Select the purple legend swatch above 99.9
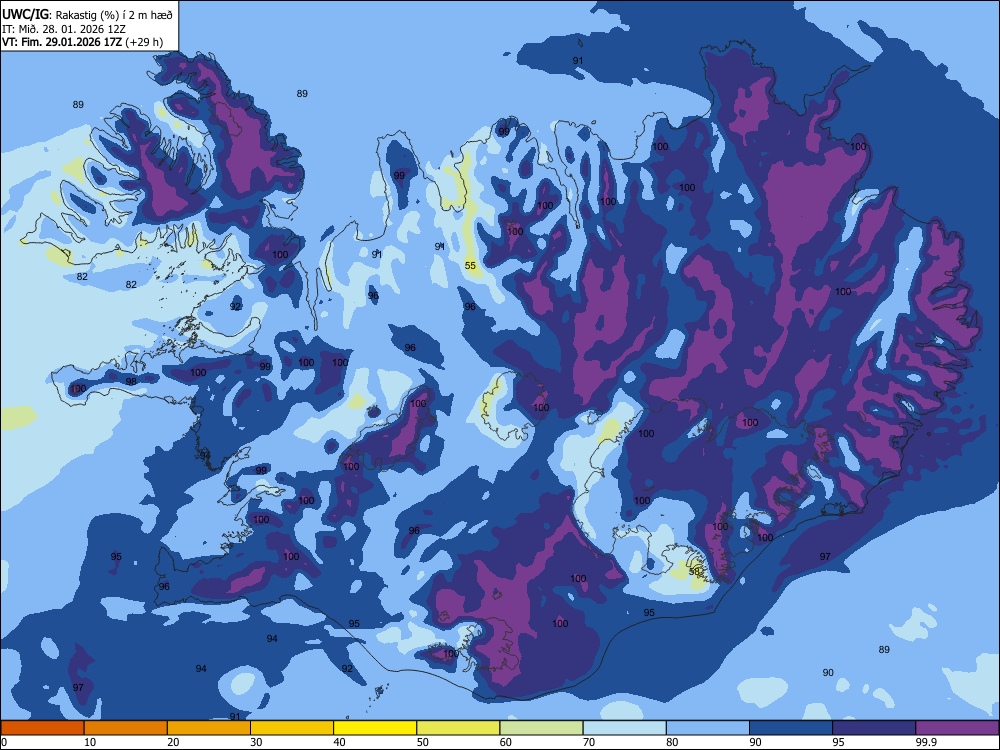The height and width of the screenshot is (750, 1000). [957, 728]
